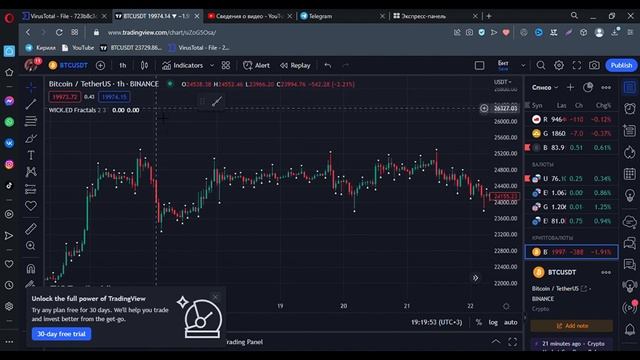The image size is (640, 360).
Task: Maximize the bottom trading panel
Action: point(512,342)
